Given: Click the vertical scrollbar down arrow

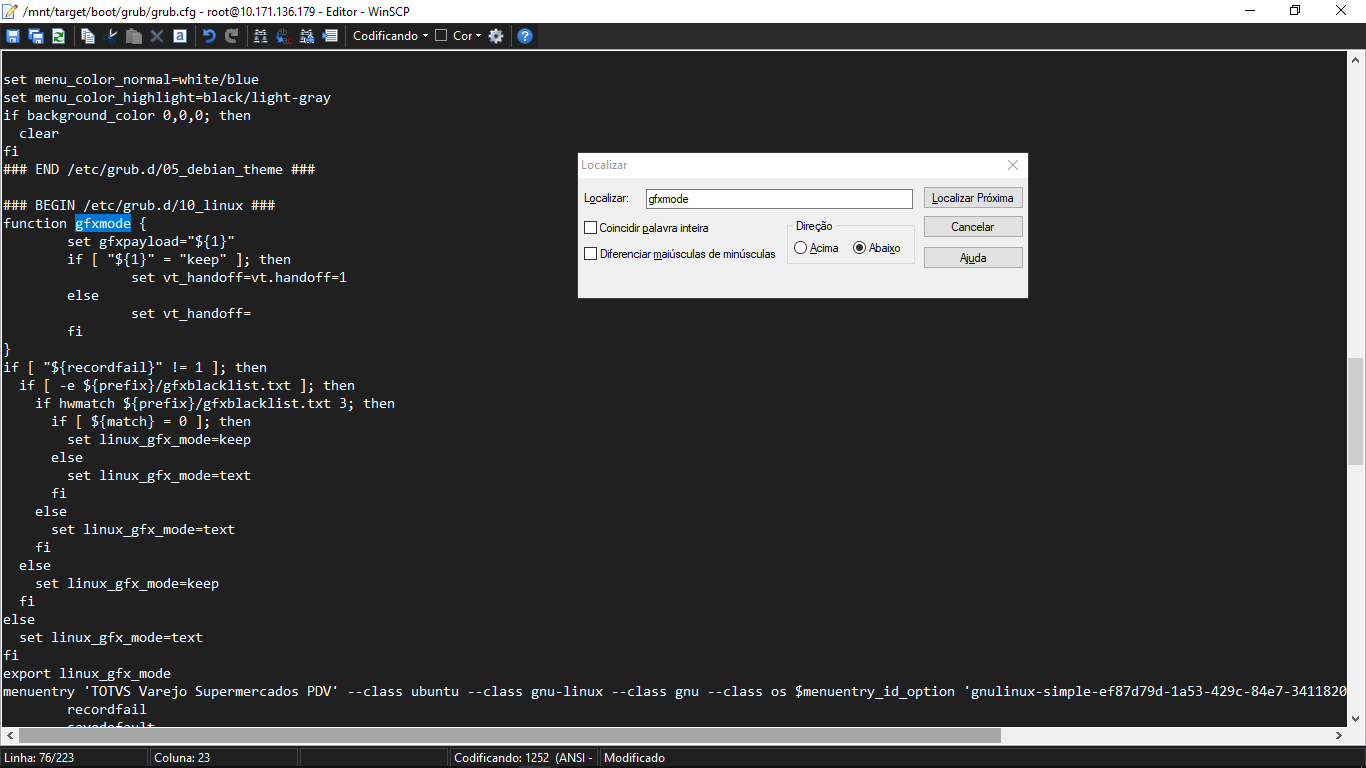Looking at the screenshot, I should 1355,719.
